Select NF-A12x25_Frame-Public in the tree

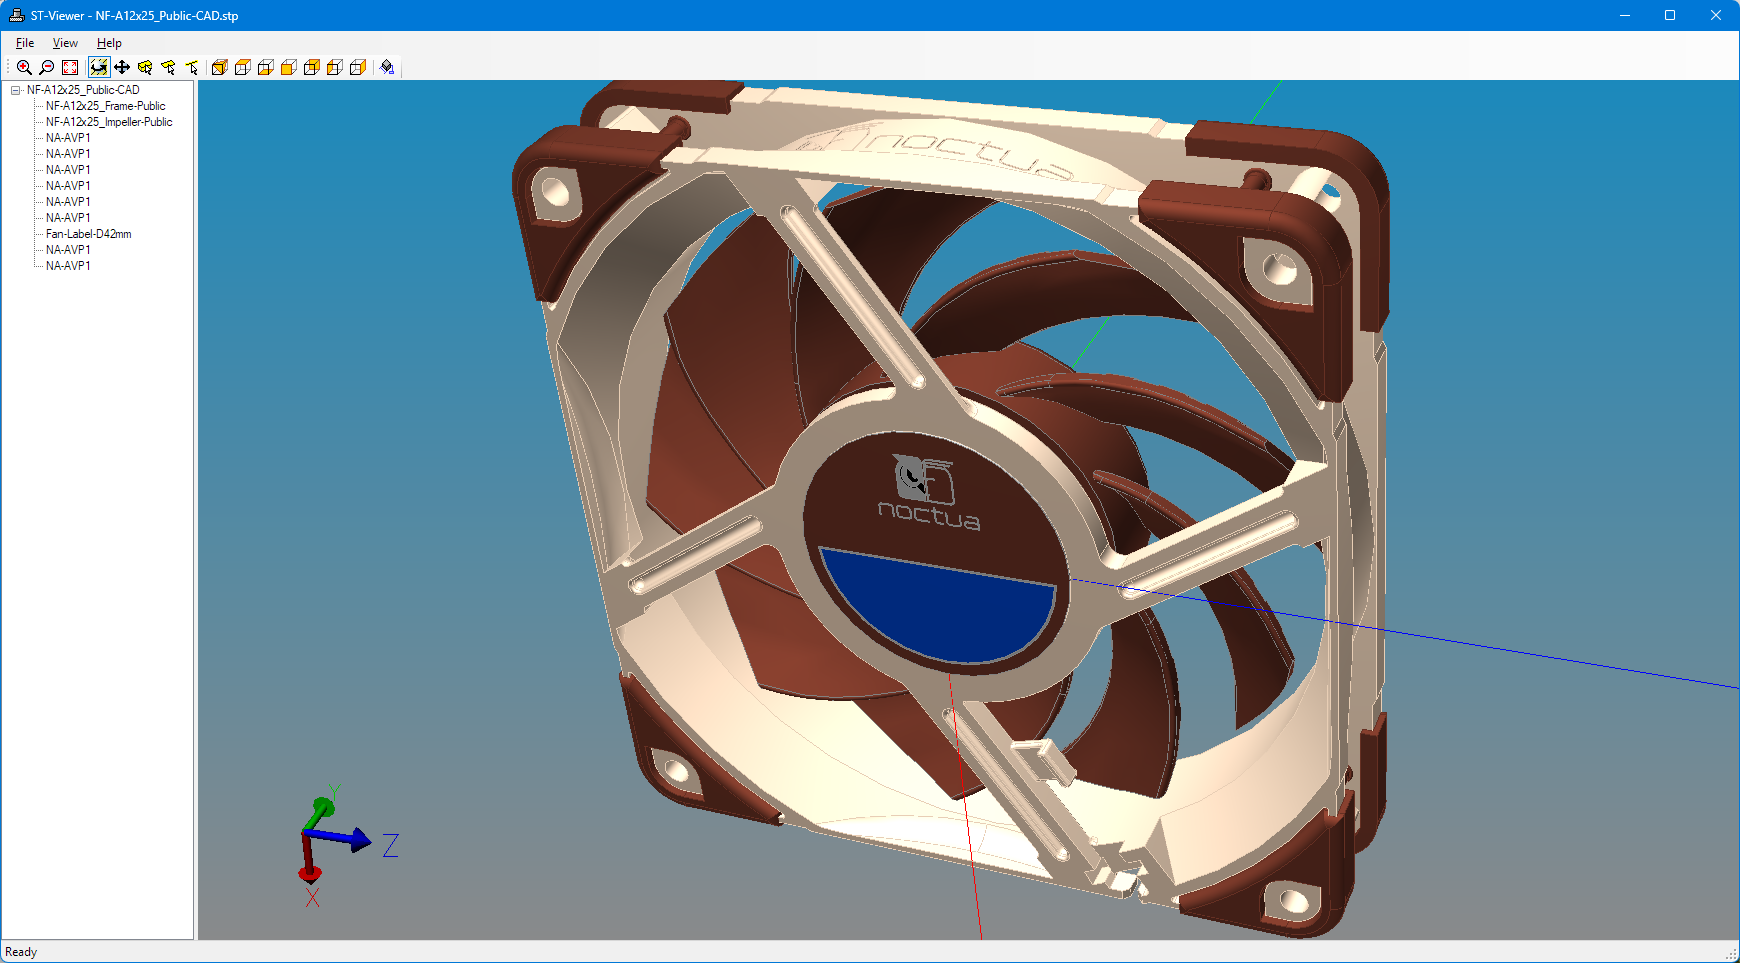(x=106, y=106)
